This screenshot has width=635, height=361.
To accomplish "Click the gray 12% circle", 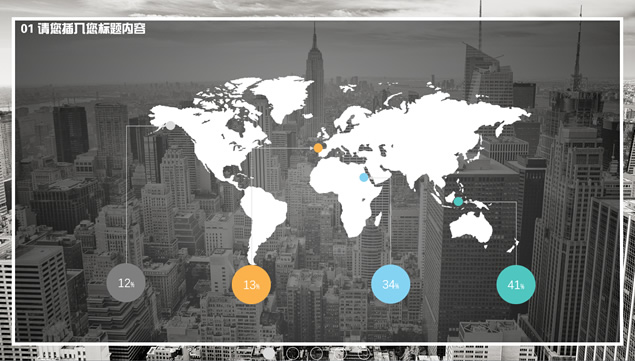I will 126,283.
